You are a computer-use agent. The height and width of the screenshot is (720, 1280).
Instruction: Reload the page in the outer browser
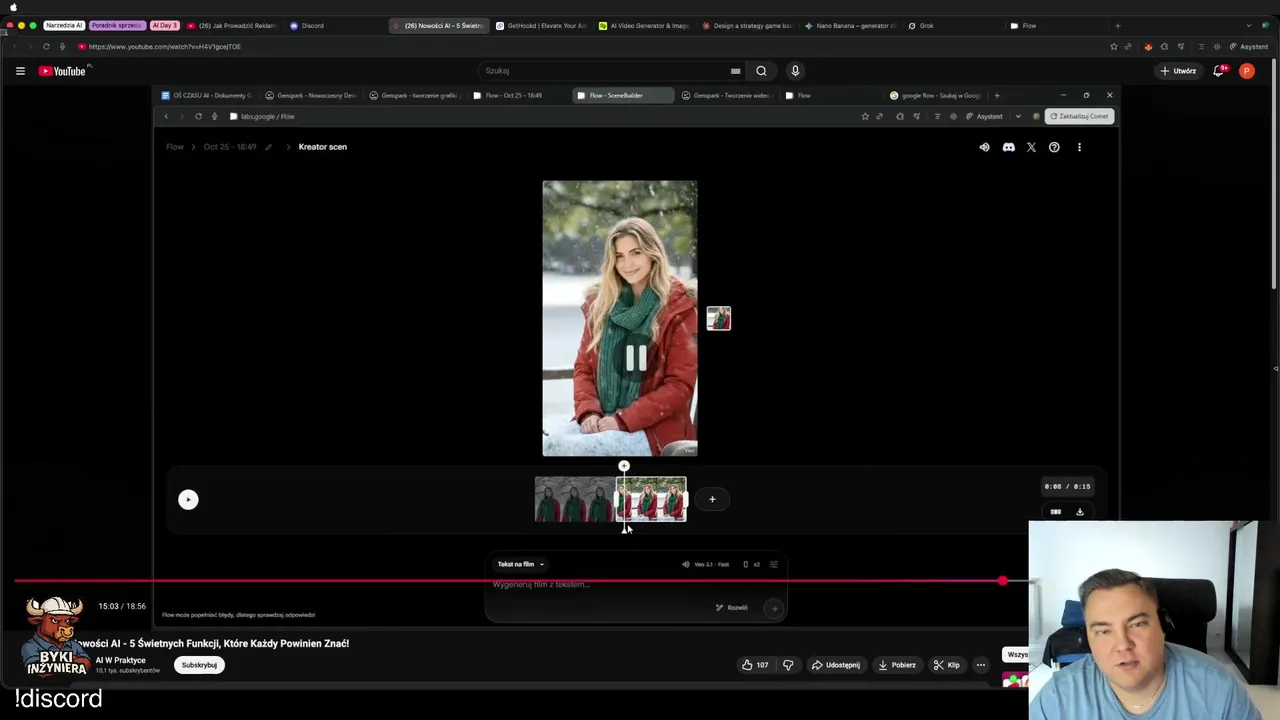[46, 46]
